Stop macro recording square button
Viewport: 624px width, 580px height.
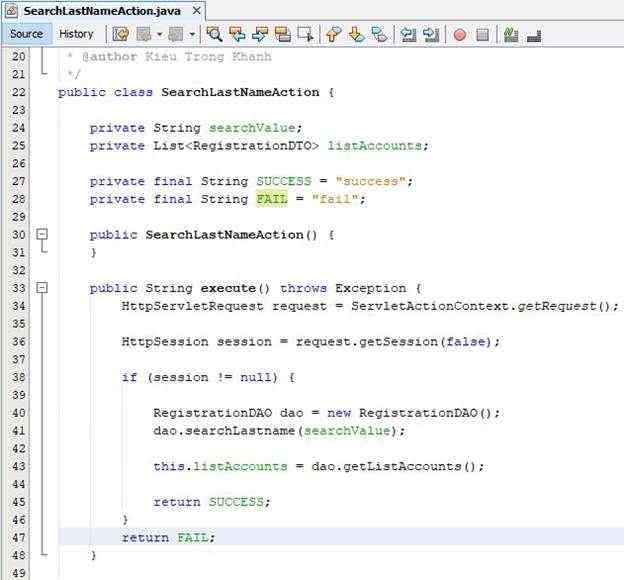[482, 35]
